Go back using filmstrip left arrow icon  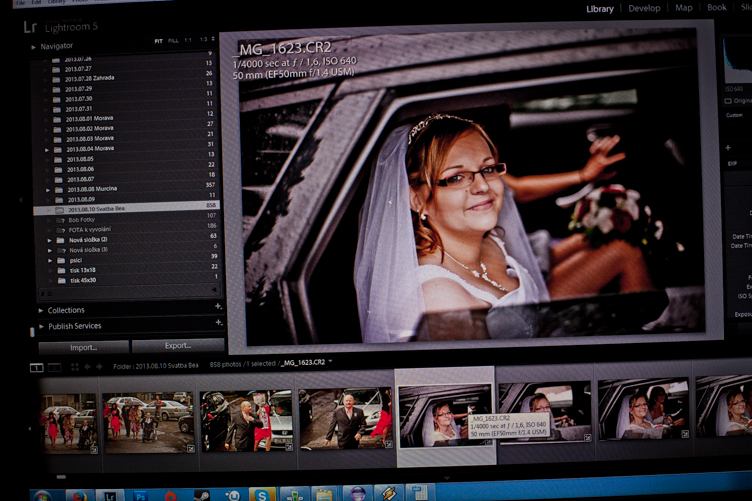88,367
